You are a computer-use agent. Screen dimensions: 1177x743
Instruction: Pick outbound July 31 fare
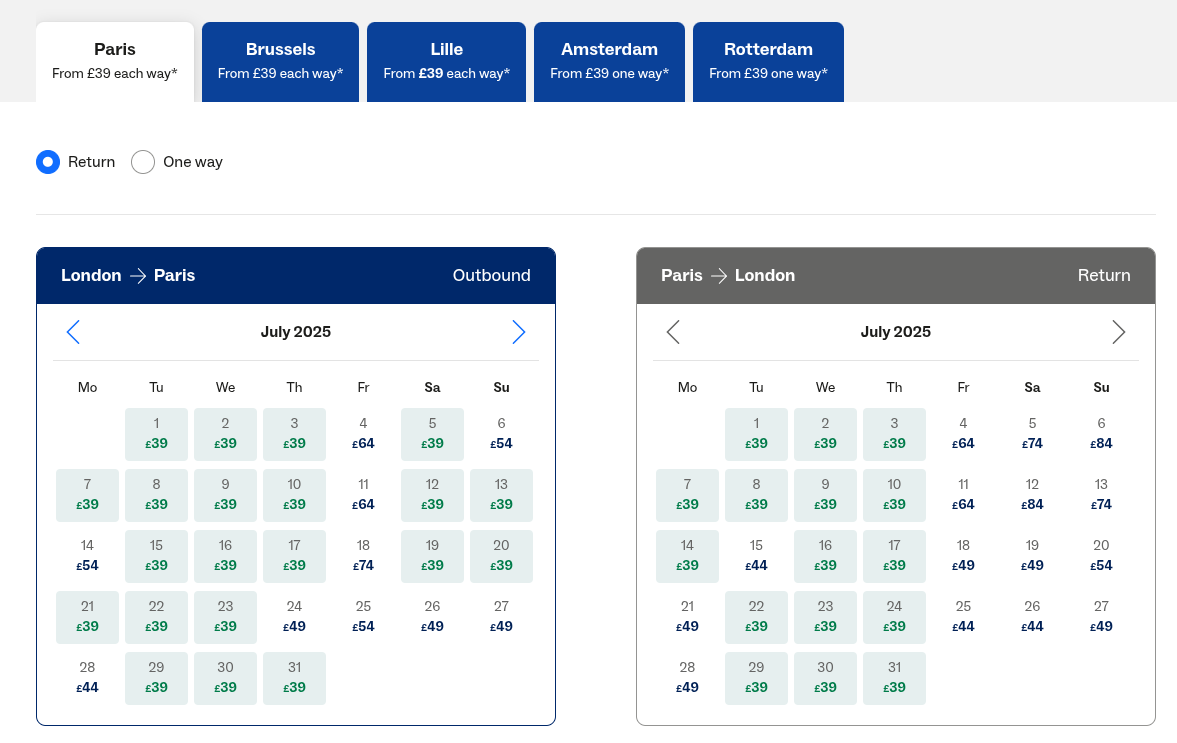click(x=294, y=678)
